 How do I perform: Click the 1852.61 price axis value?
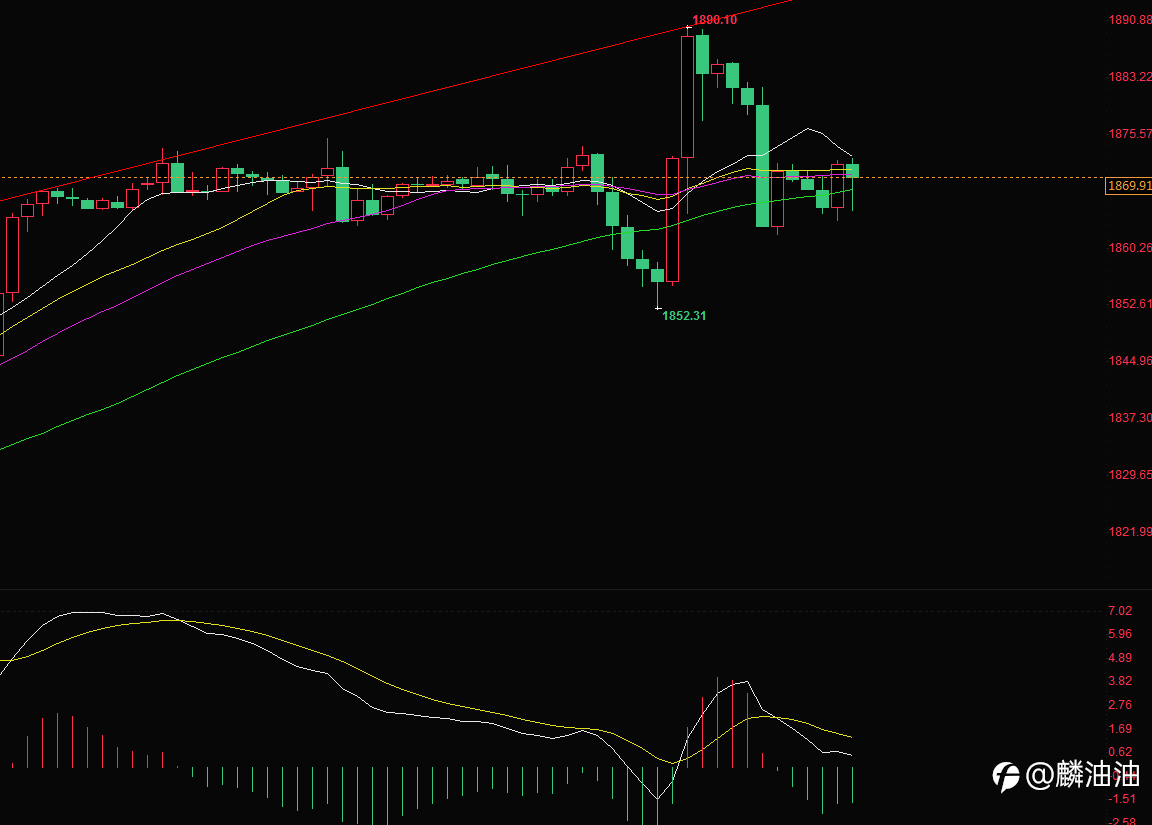tap(1130, 303)
